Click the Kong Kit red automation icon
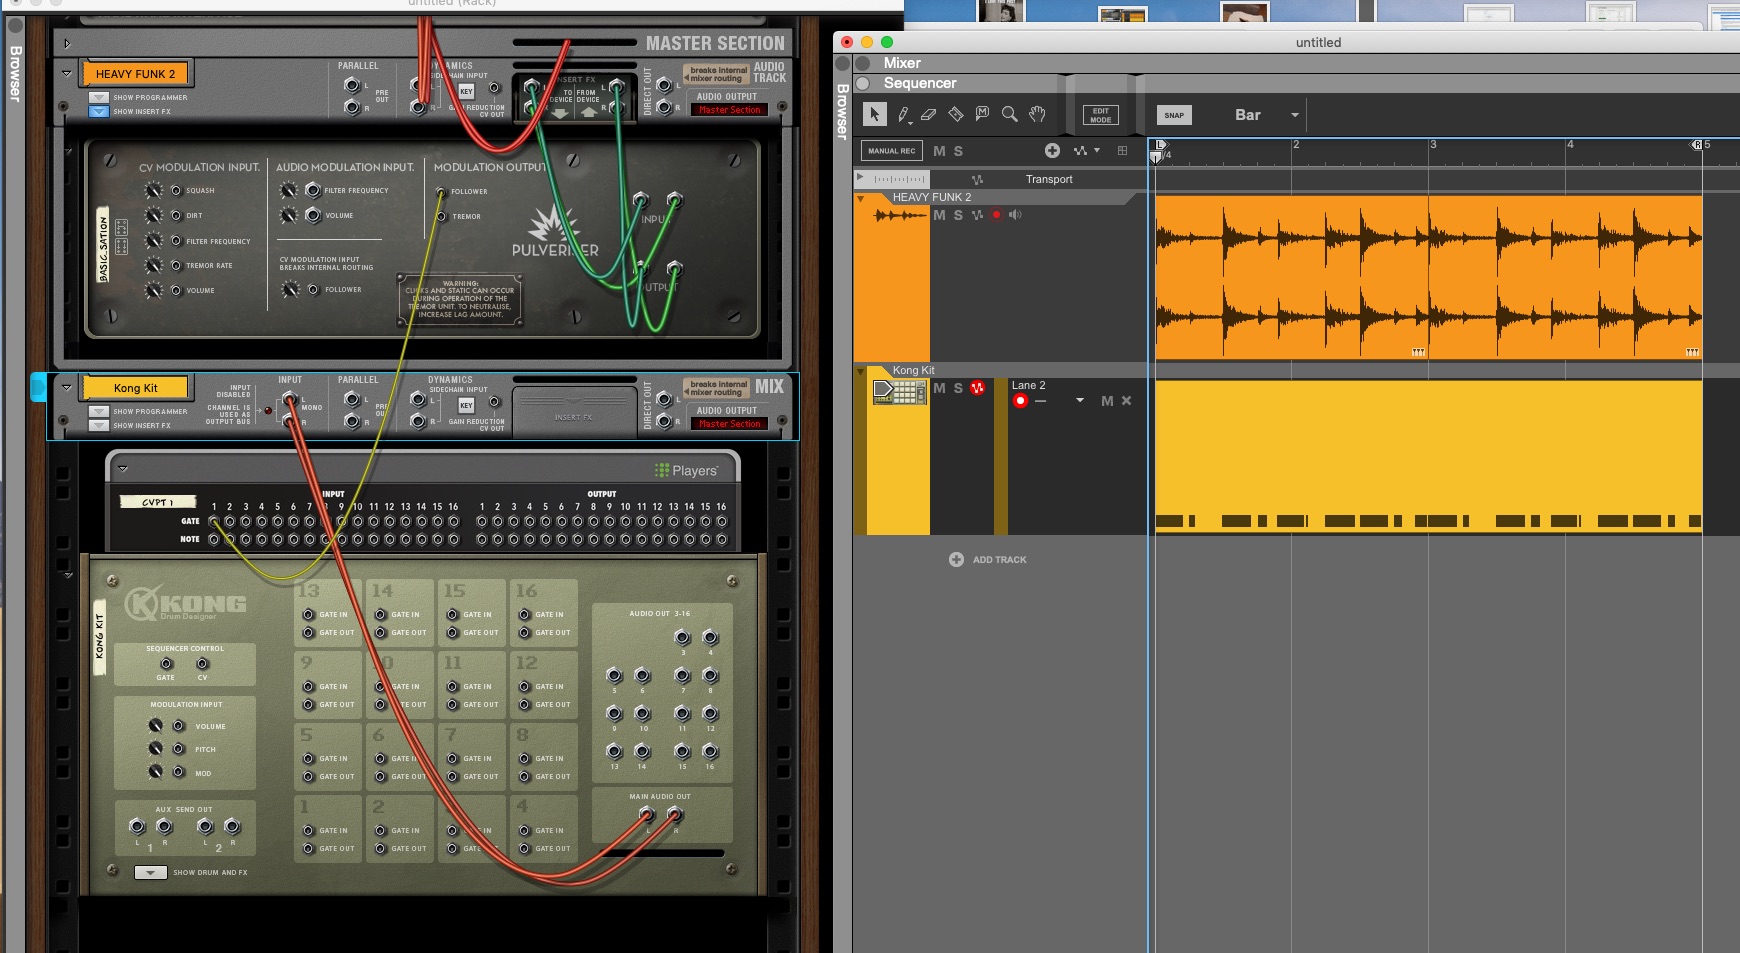 tap(977, 389)
